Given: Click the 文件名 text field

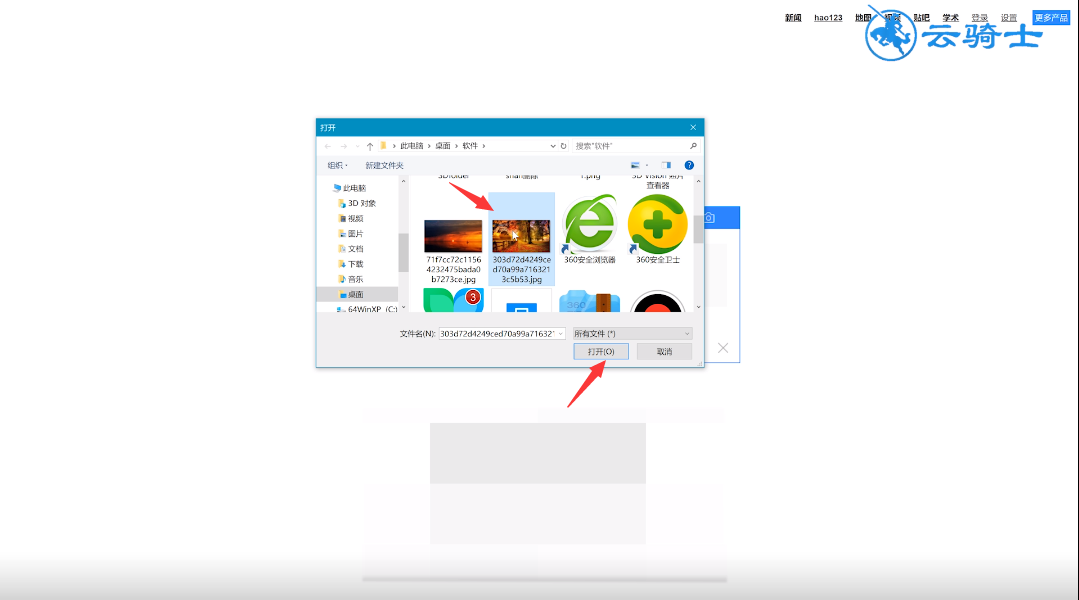Looking at the screenshot, I should tap(497, 333).
